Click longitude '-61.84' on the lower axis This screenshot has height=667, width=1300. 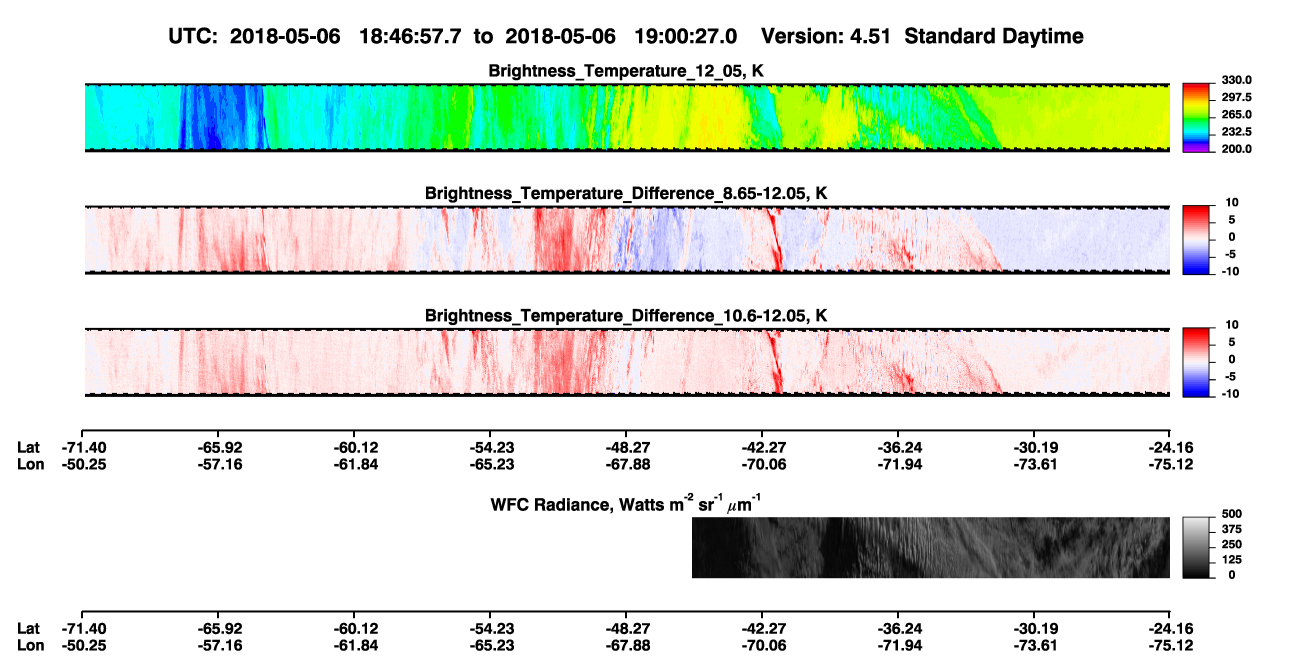click(354, 645)
